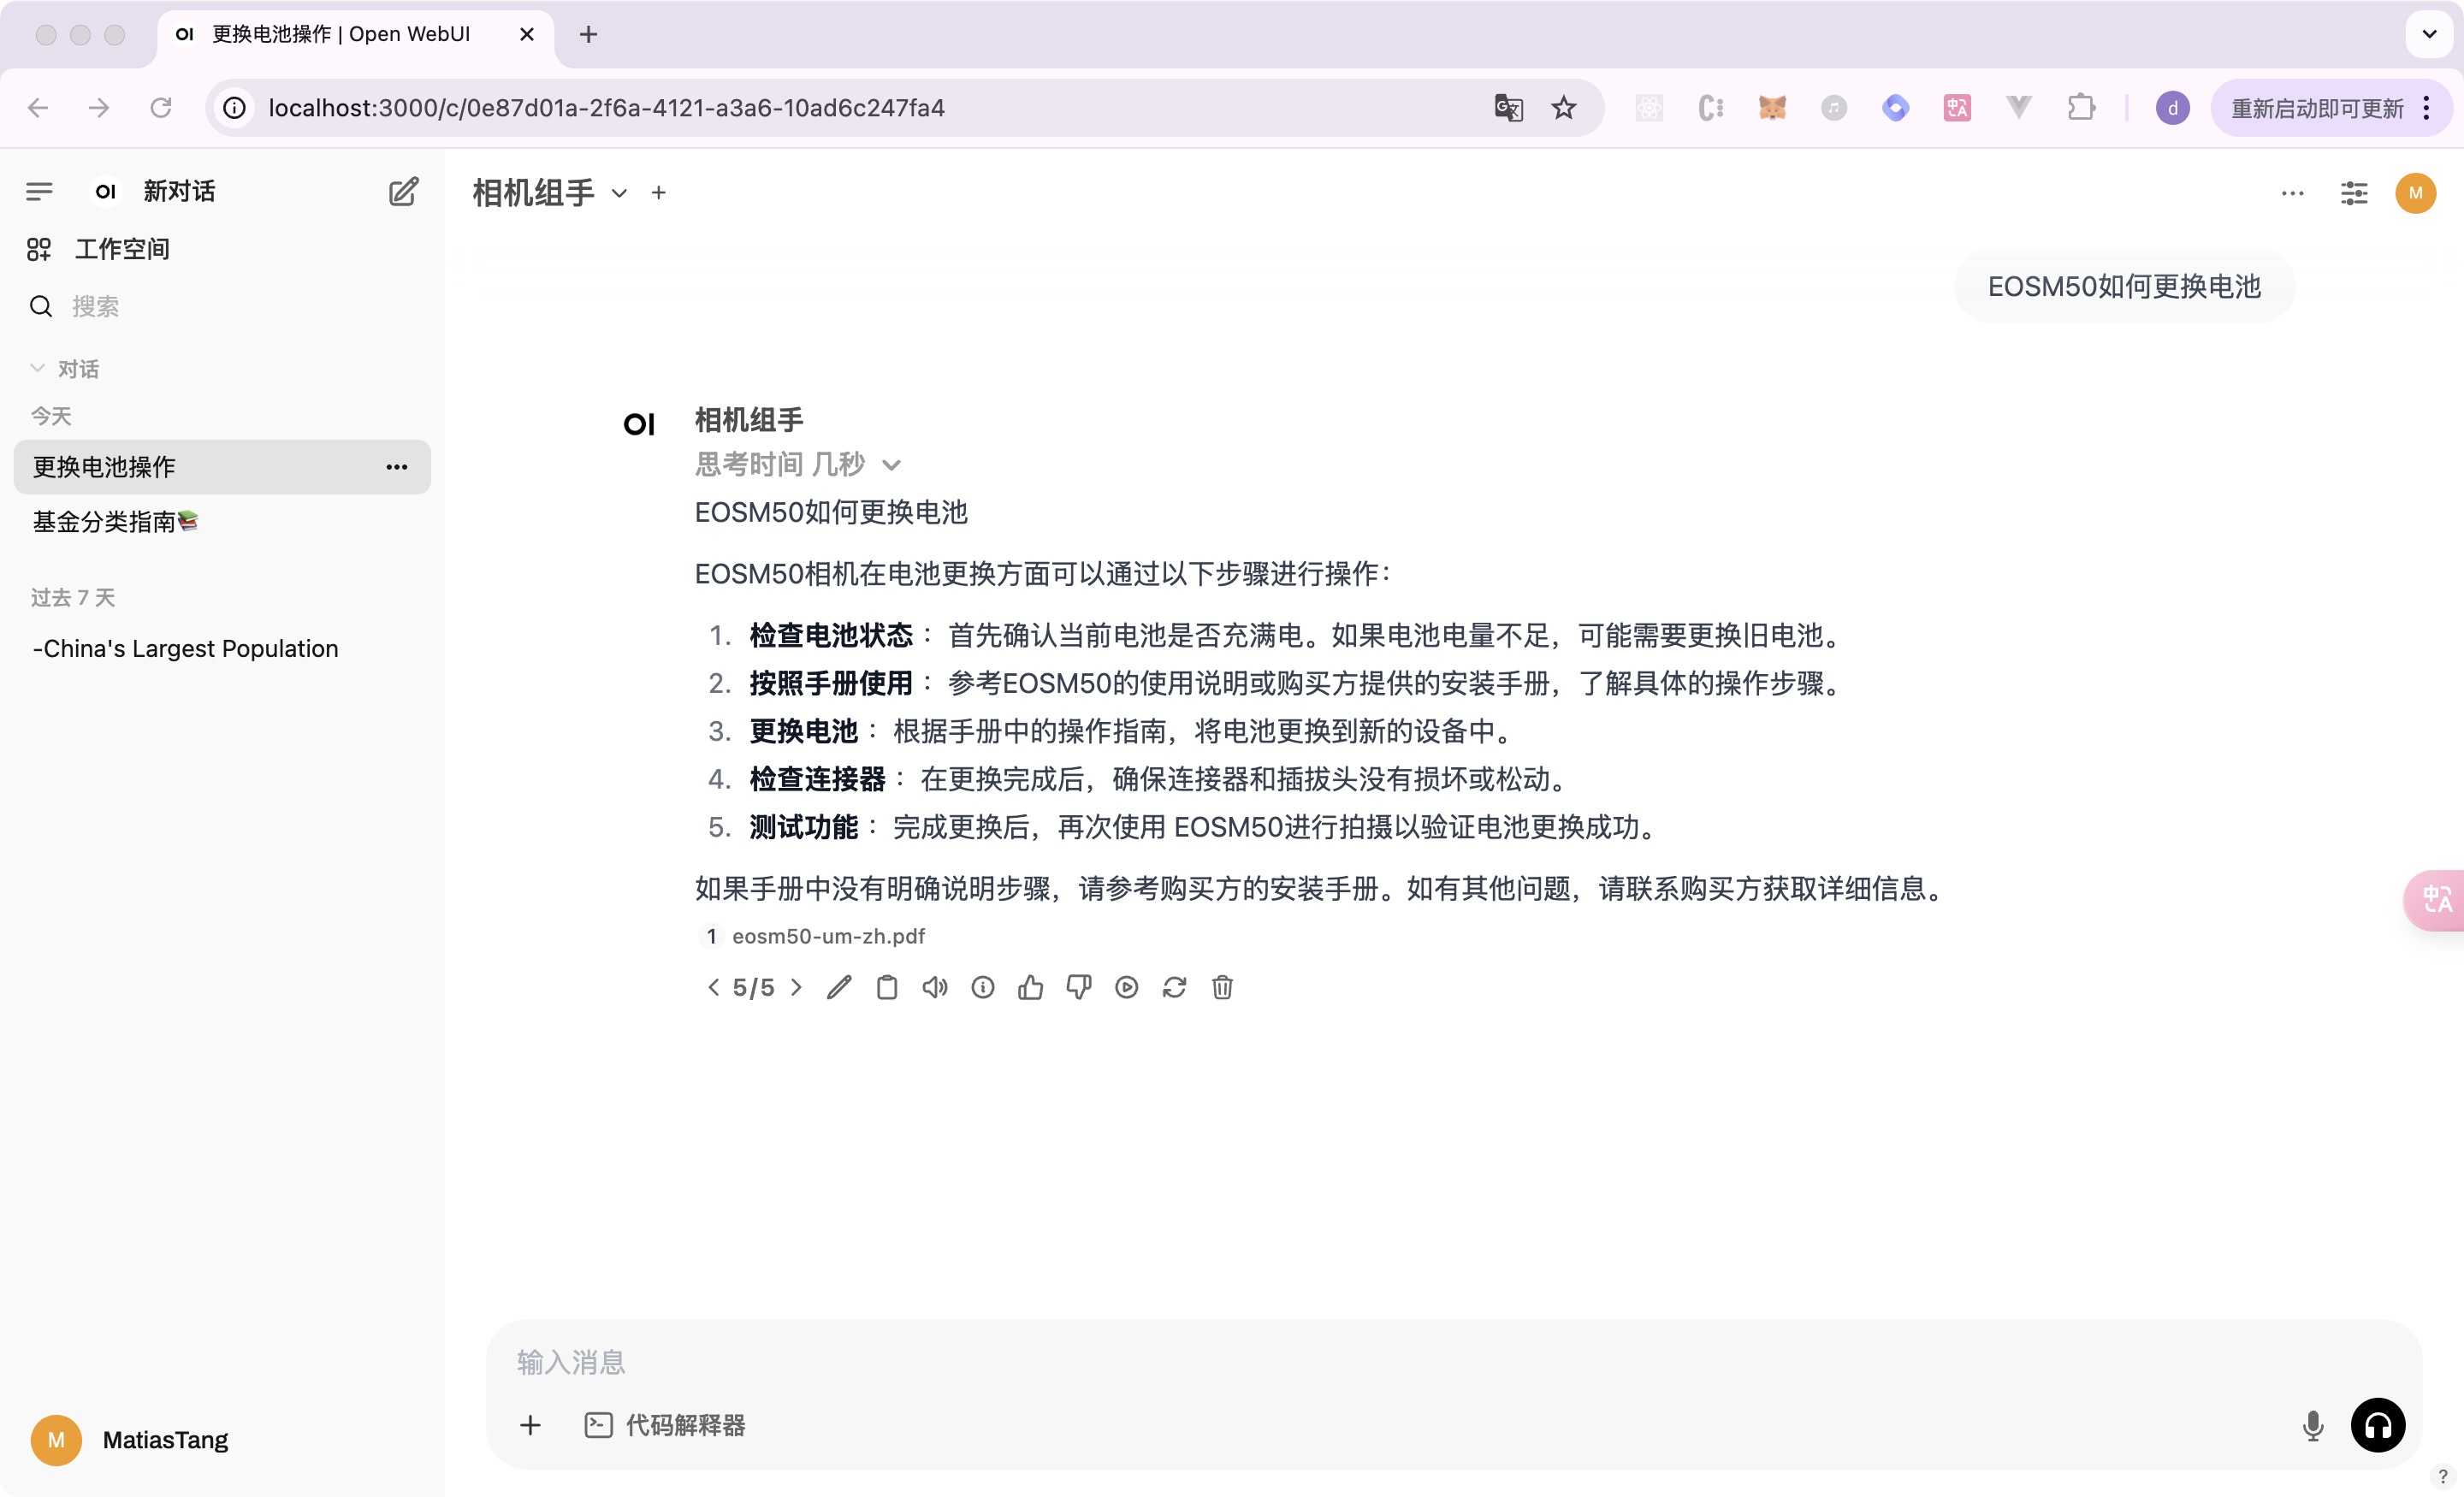Click the site info icon by localhost
The height and width of the screenshot is (1497, 2464).
pos(234,108)
